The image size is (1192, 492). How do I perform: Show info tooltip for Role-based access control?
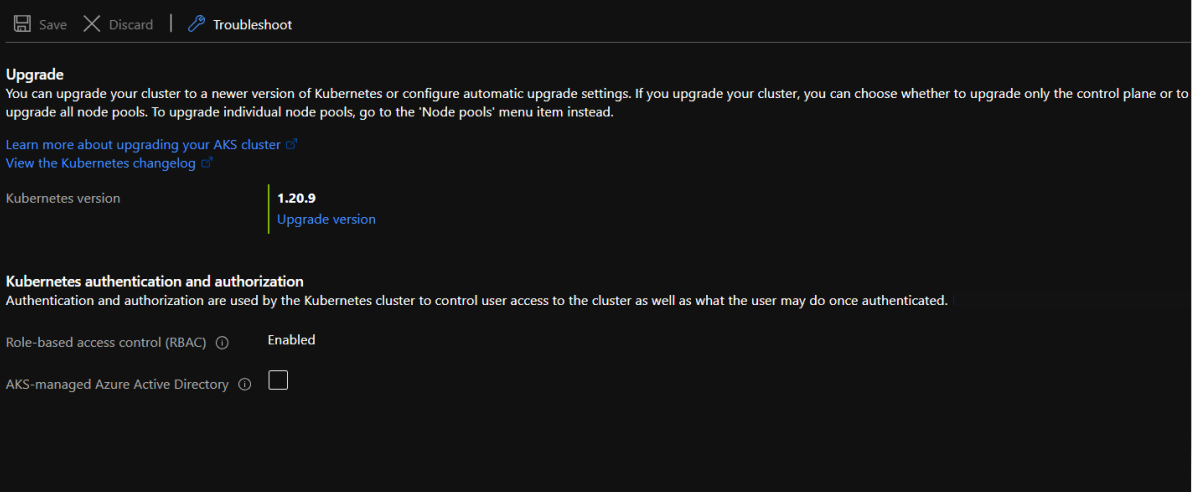point(222,343)
